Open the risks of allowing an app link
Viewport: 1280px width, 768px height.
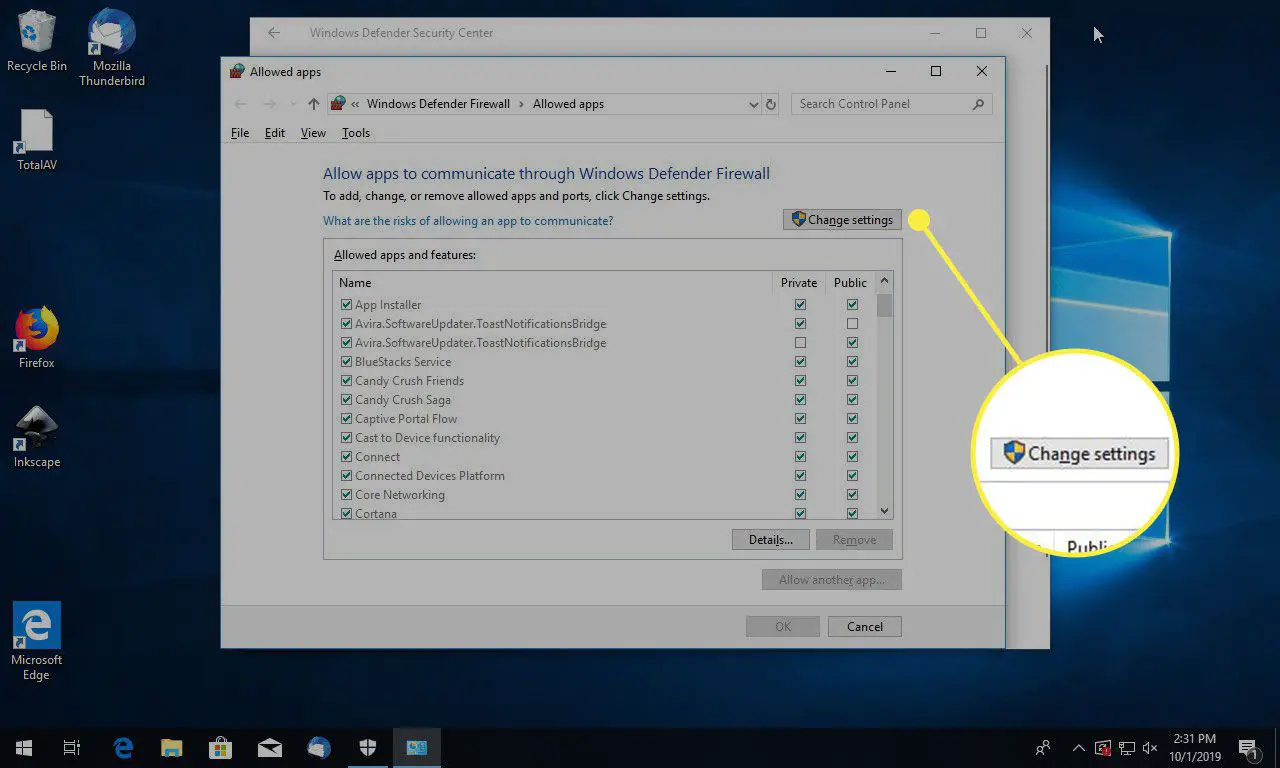pyautogui.click(x=468, y=221)
